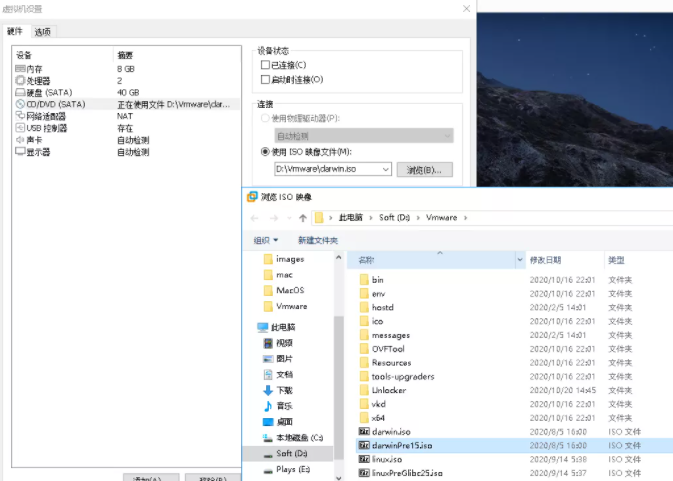Select Use physical drive radio button

265,118
